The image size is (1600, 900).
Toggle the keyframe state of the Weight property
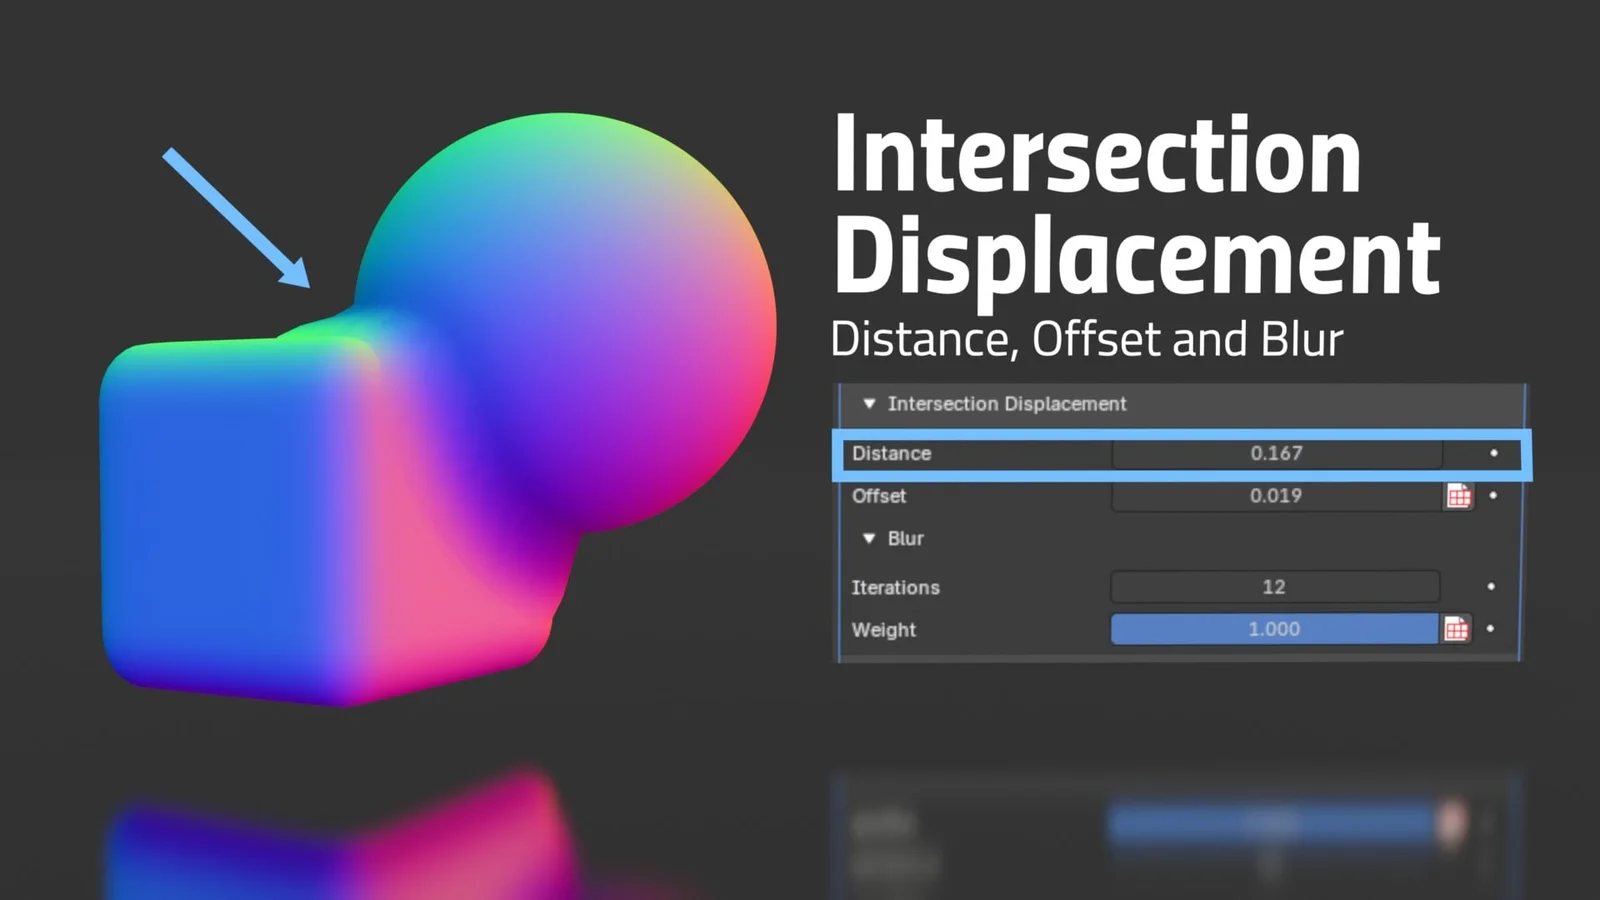[x=1490, y=629]
